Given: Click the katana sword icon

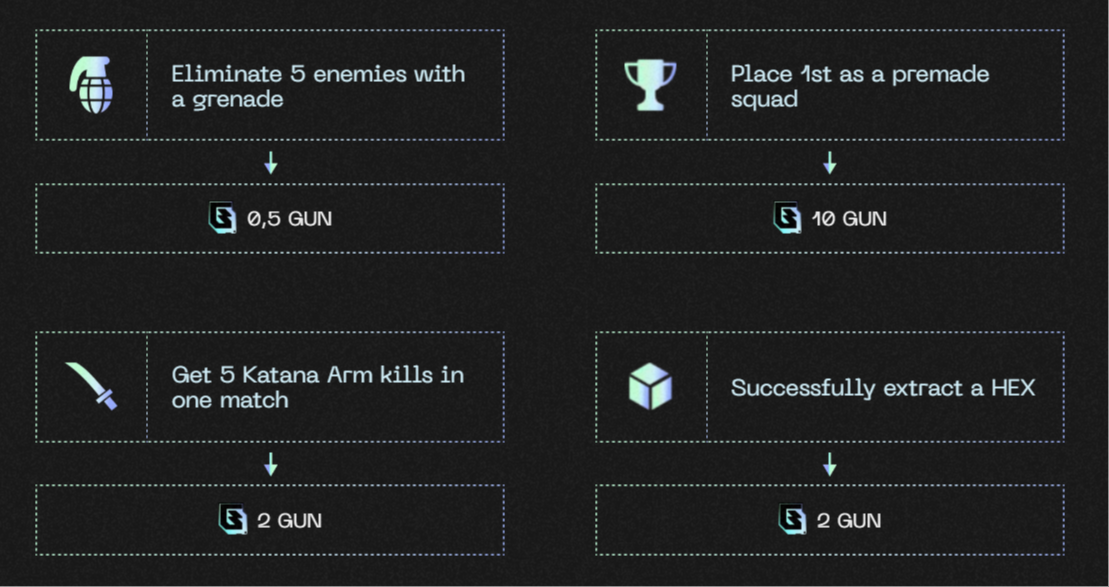Looking at the screenshot, I should click(x=91, y=386).
